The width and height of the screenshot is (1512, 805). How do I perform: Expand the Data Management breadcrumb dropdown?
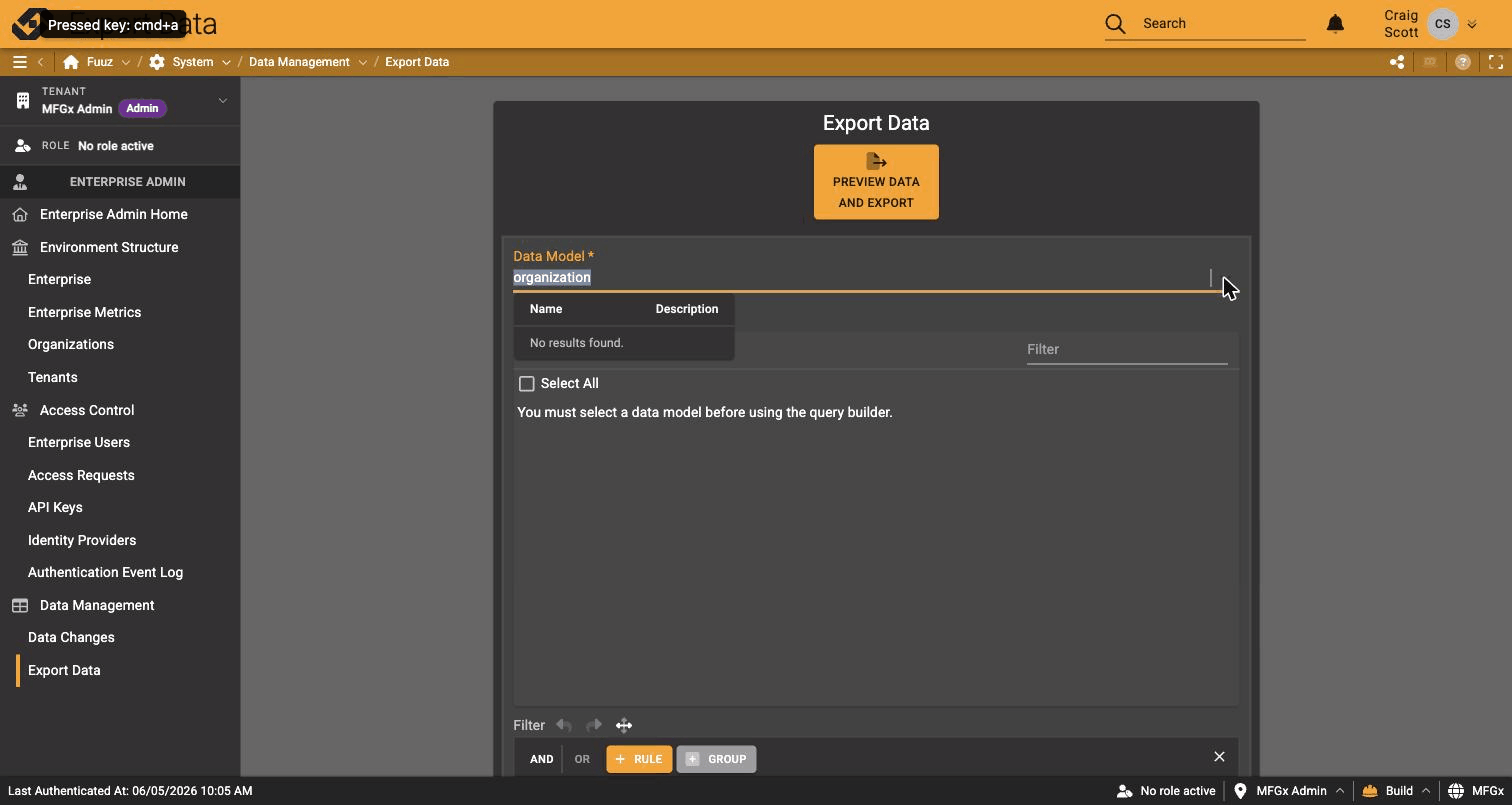(x=362, y=62)
